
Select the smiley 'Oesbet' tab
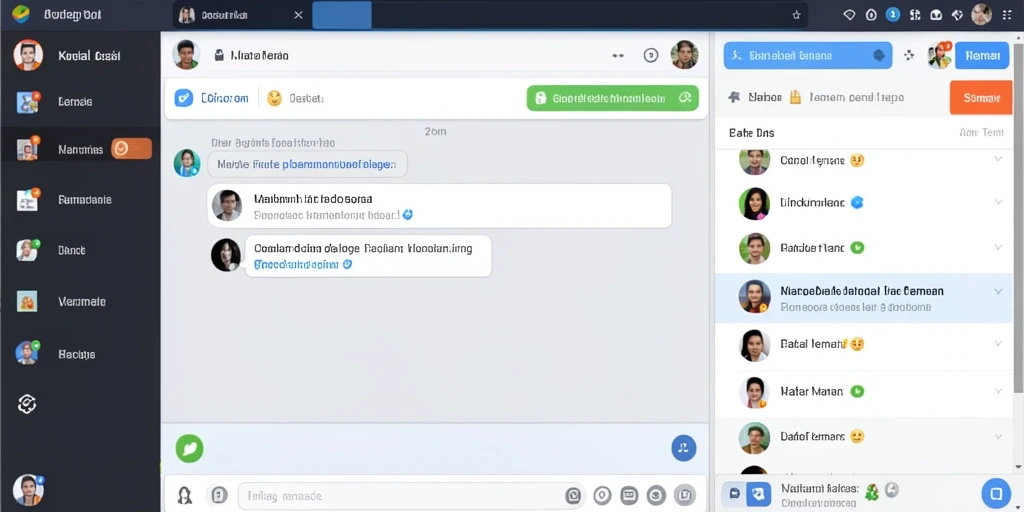tap(295, 98)
